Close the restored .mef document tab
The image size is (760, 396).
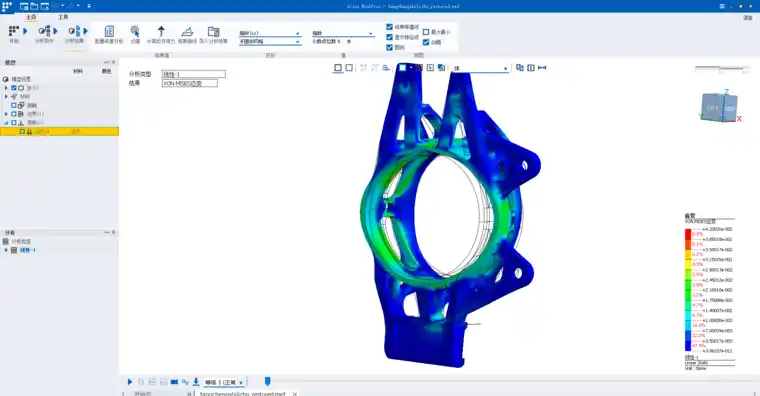coord(294,394)
